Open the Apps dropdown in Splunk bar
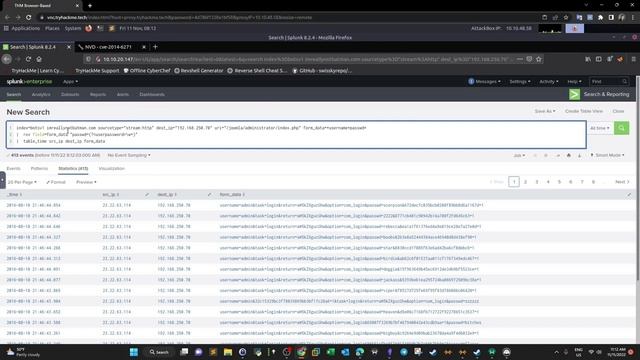The height and width of the screenshot is (360, 640). tap(70, 82)
